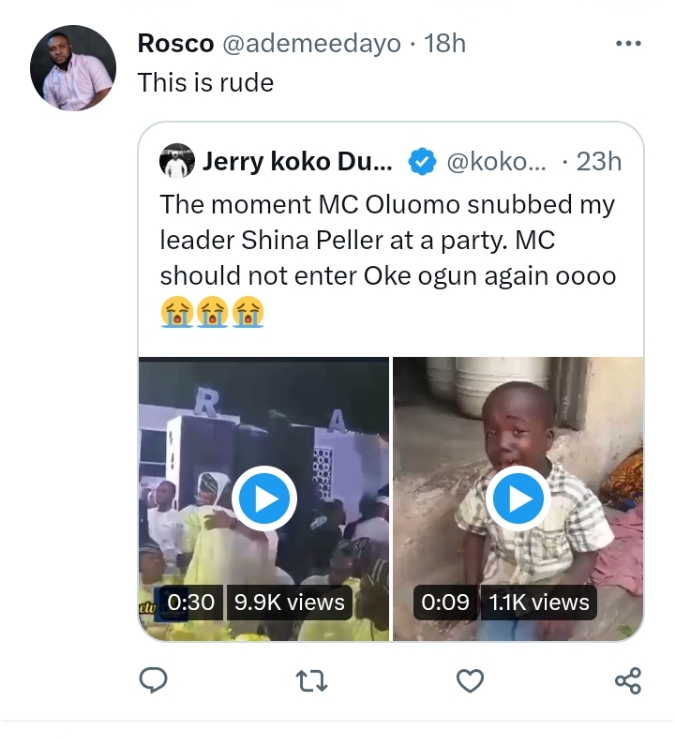Play the party video
The height and width of the screenshot is (739, 675).
(264, 498)
